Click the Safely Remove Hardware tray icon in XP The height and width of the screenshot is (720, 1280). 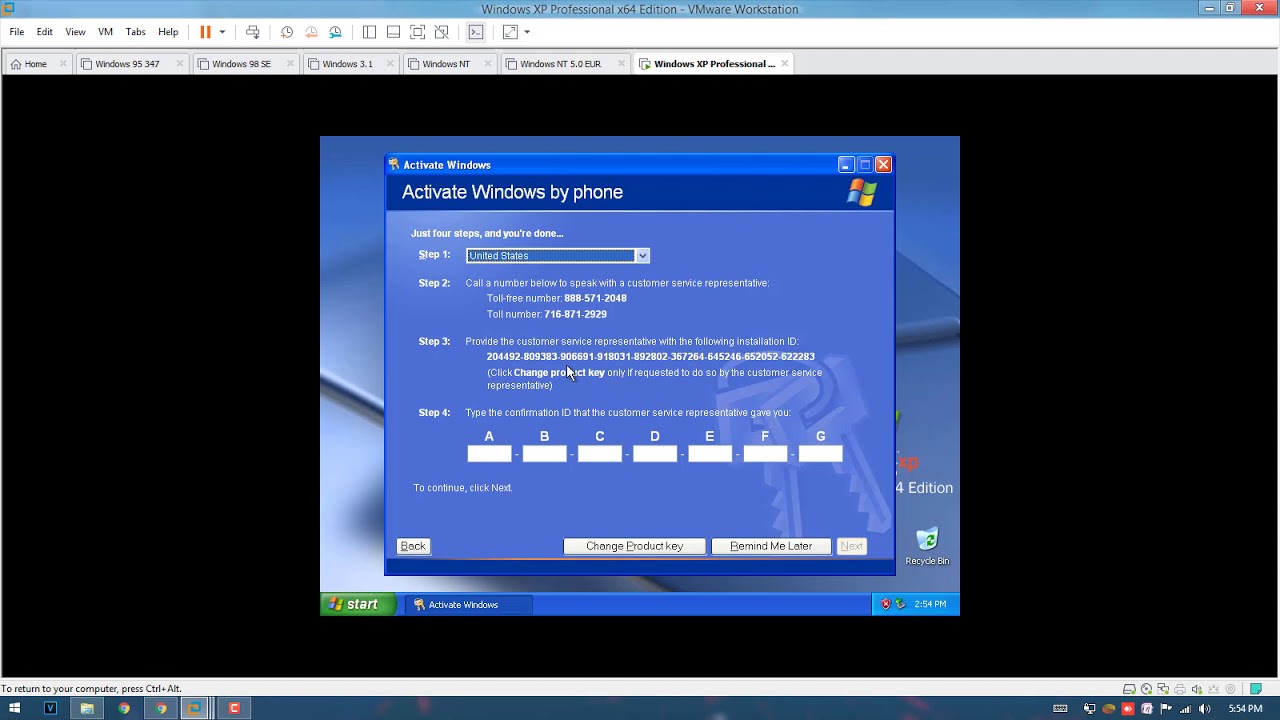tap(900, 604)
